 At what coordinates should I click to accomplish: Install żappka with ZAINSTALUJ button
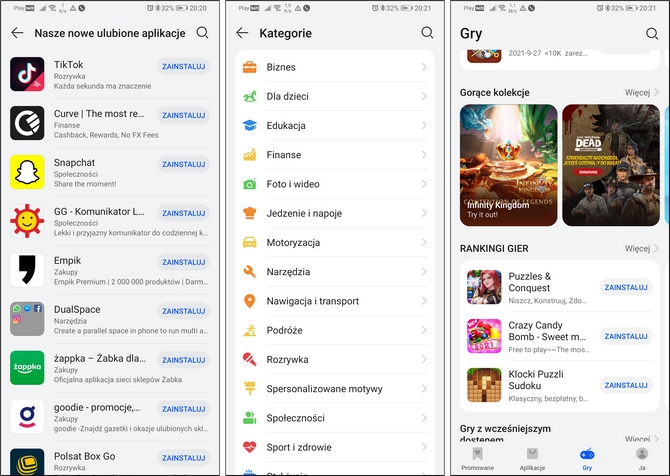(x=183, y=360)
